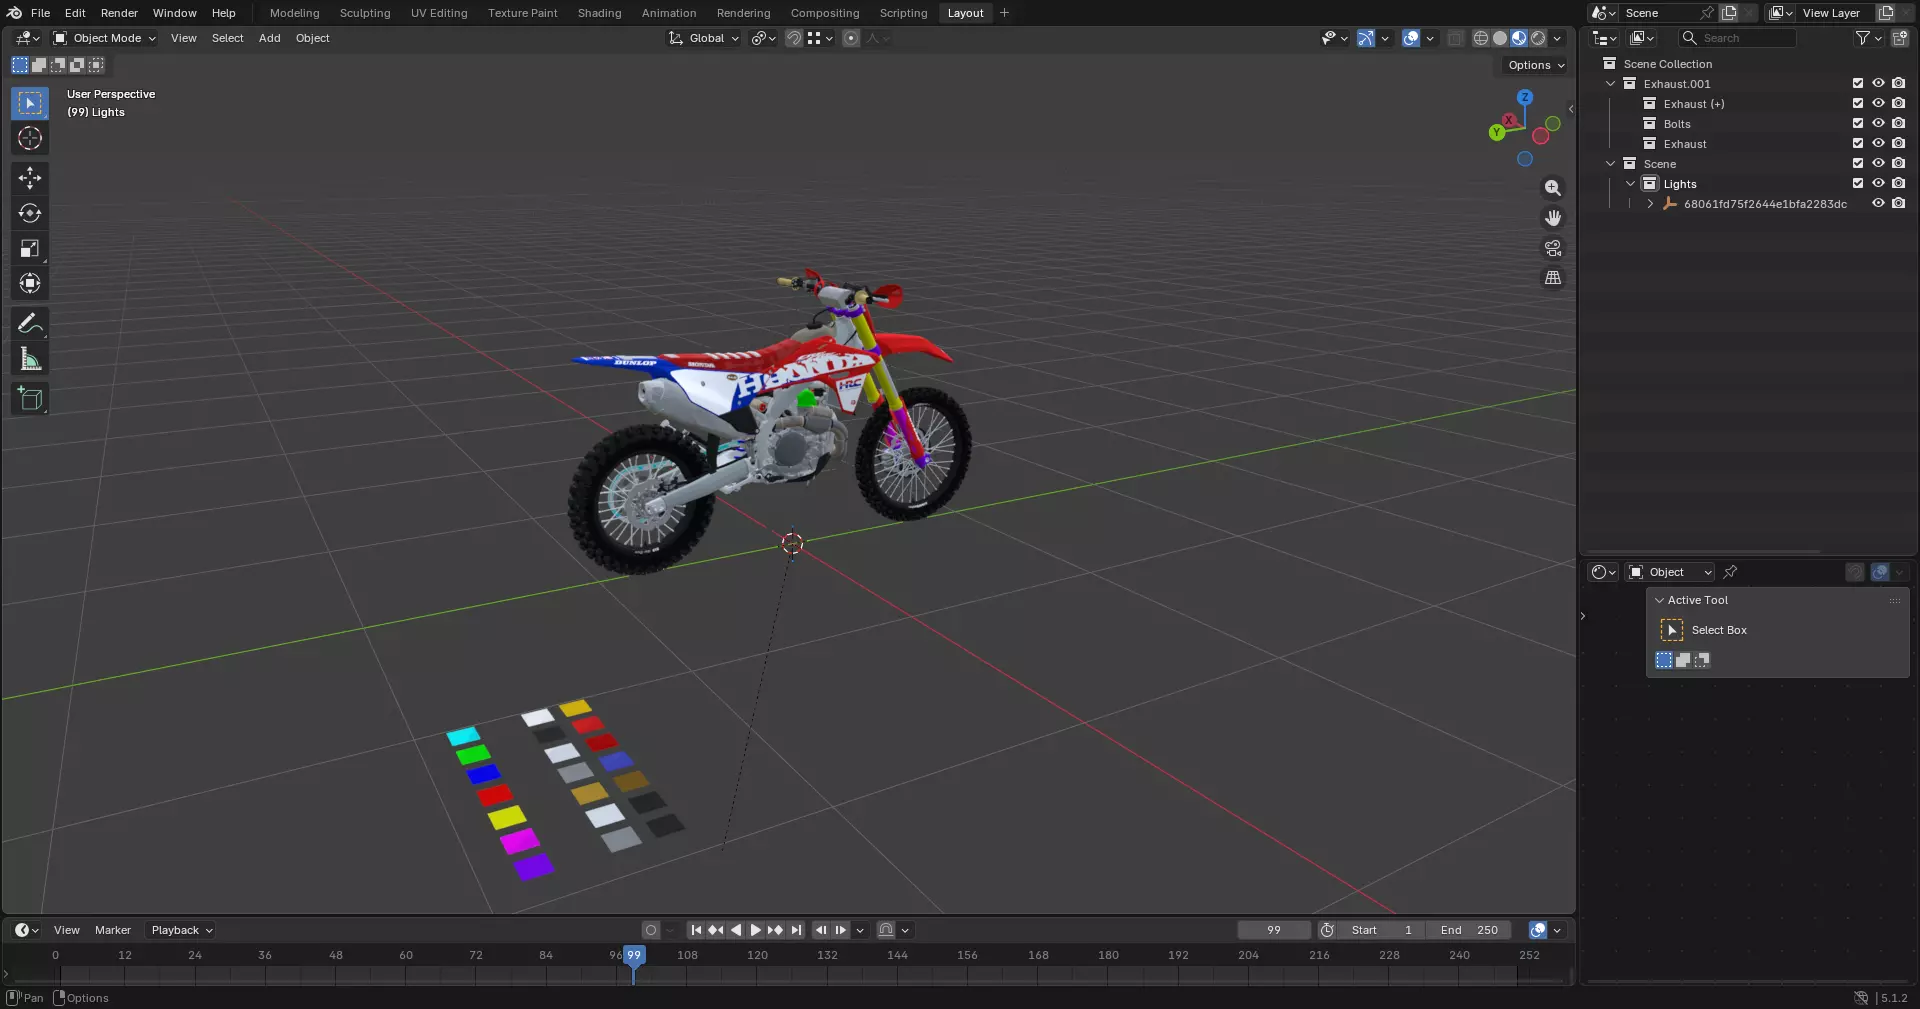Collapse Exhaust.001 collection tree
Image resolution: width=1920 pixels, height=1009 pixels.
tap(1611, 84)
